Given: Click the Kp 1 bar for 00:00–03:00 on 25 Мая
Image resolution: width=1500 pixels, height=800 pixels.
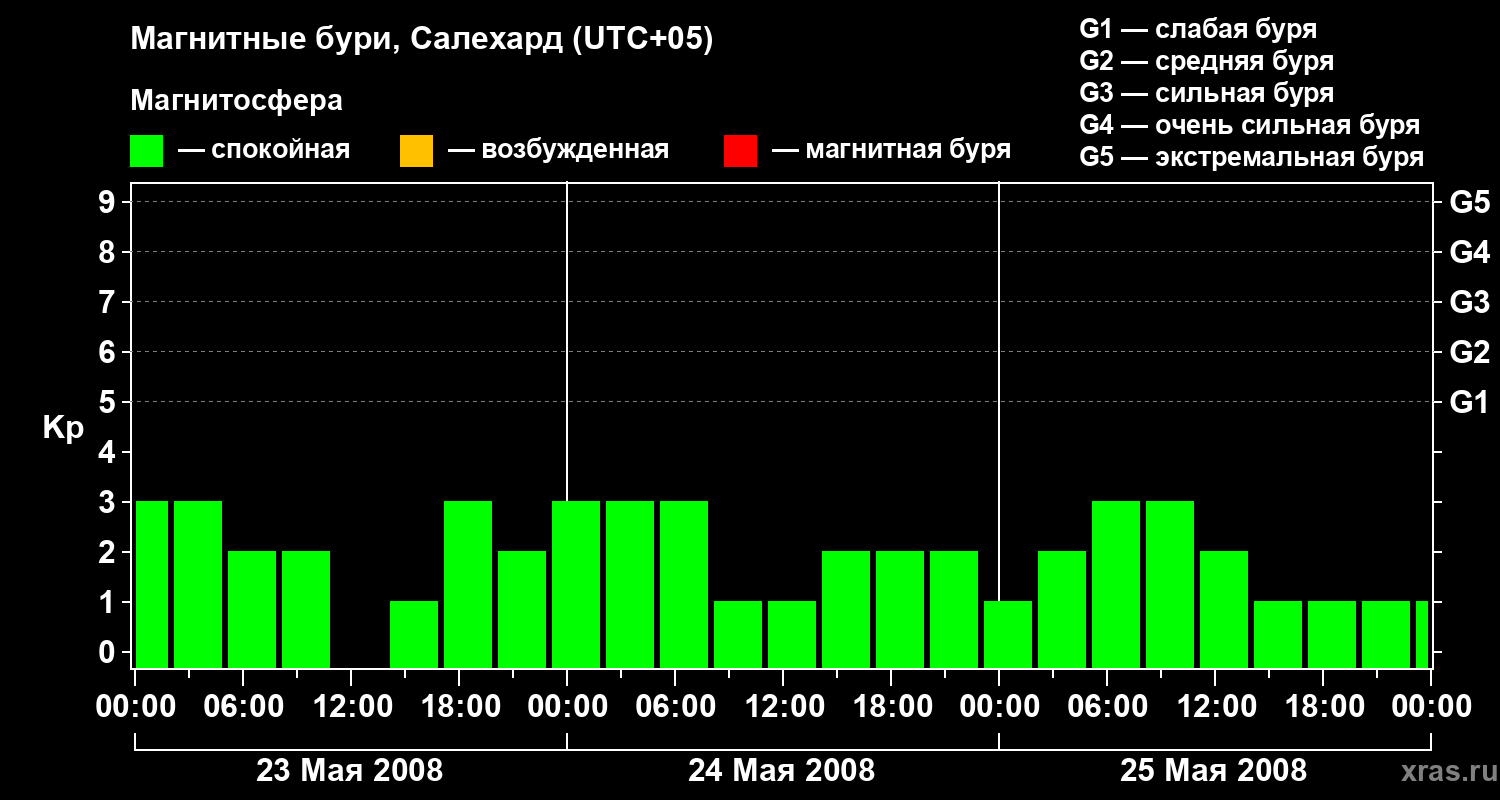Looking at the screenshot, I should point(1008,634).
